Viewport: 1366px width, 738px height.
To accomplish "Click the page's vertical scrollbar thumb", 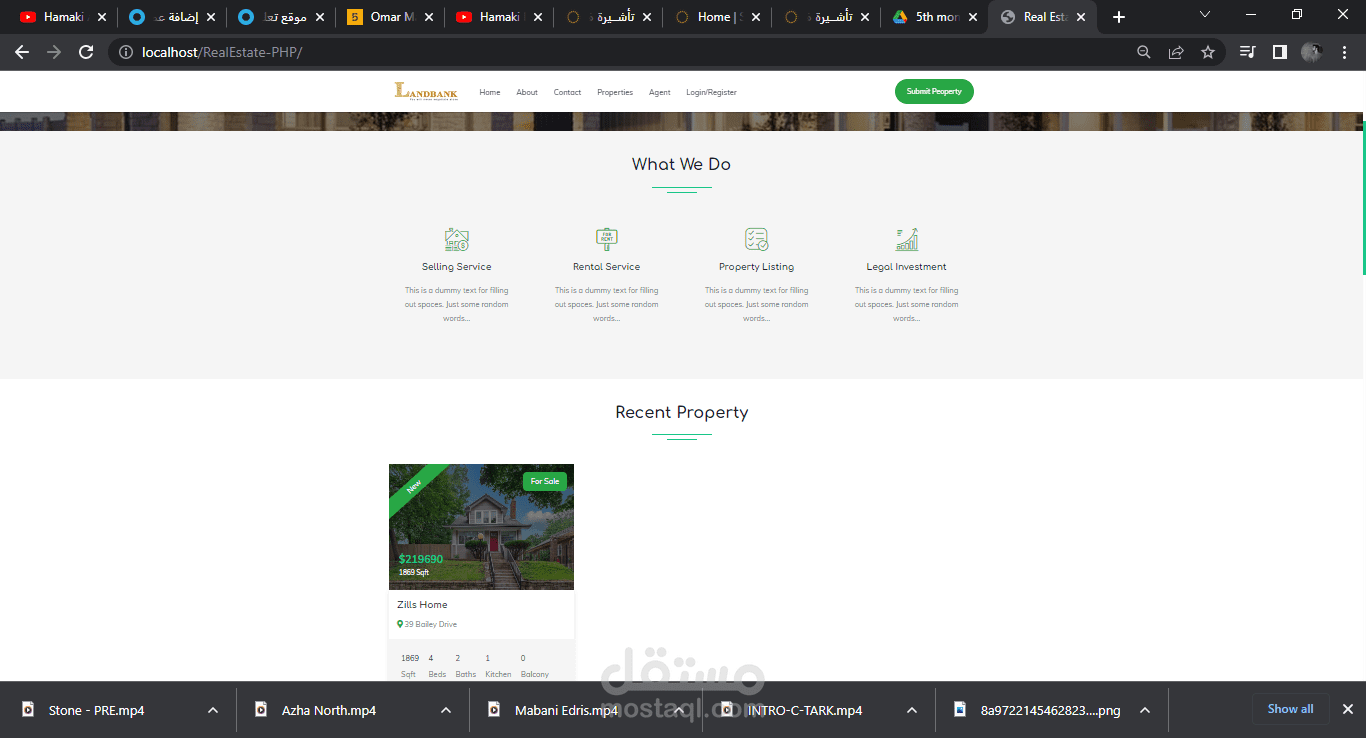I will (1363, 197).
